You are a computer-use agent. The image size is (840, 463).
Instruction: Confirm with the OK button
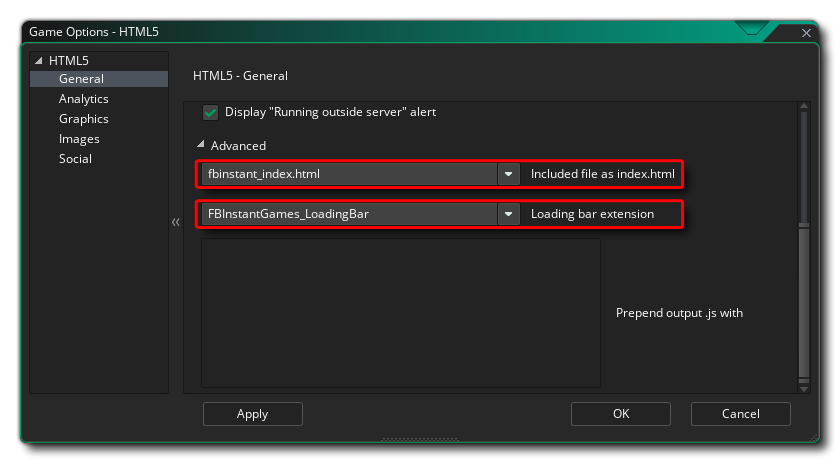(x=621, y=414)
